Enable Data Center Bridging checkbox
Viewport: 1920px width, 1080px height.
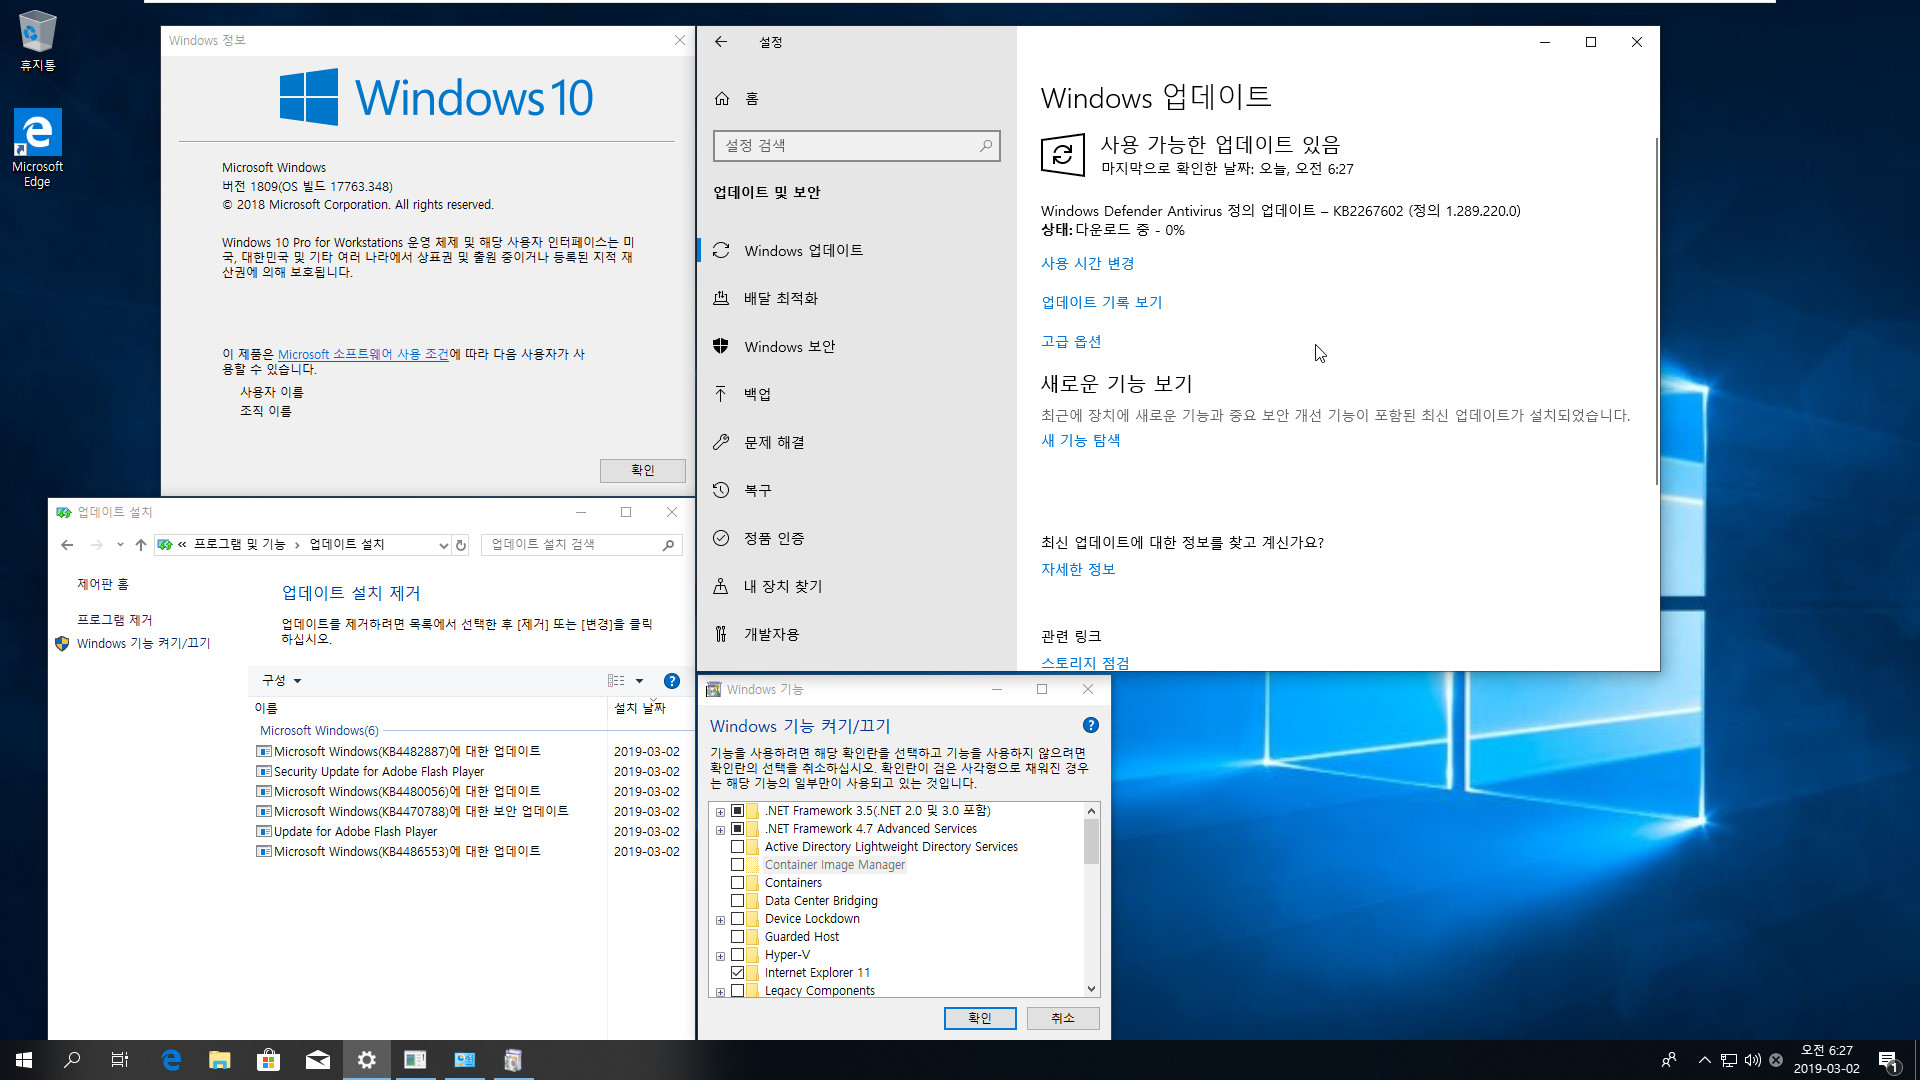(737, 901)
